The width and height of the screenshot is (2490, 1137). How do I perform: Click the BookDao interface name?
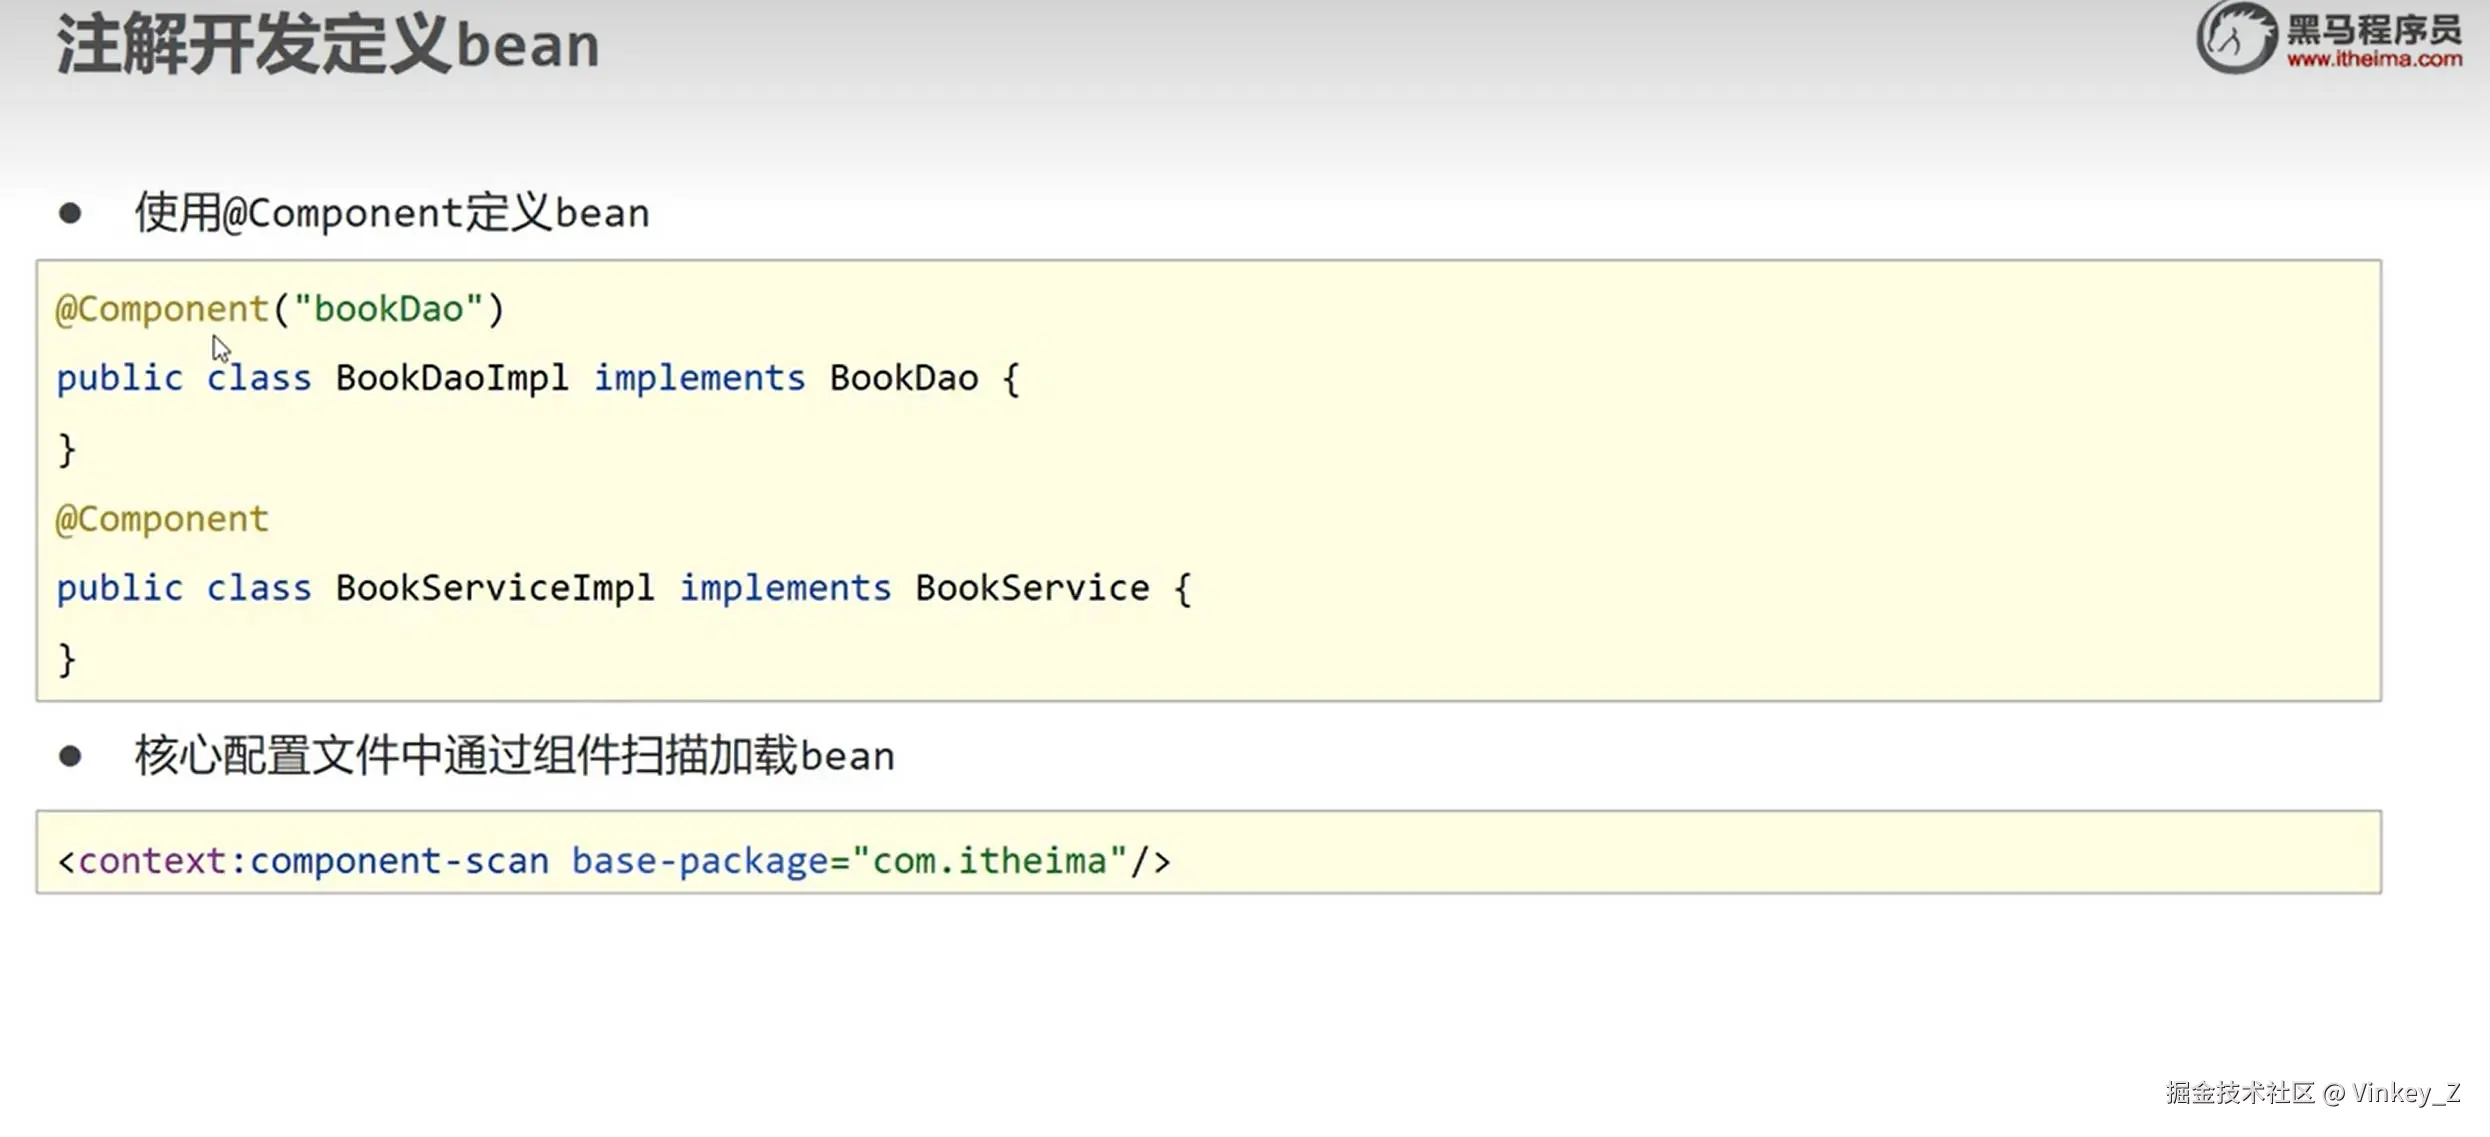(903, 378)
